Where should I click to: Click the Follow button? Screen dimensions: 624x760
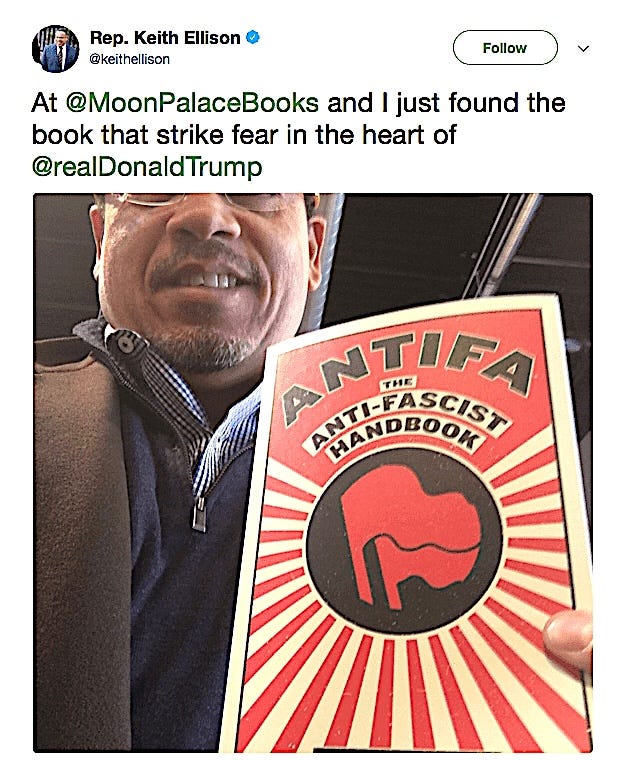click(x=505, y=48)
